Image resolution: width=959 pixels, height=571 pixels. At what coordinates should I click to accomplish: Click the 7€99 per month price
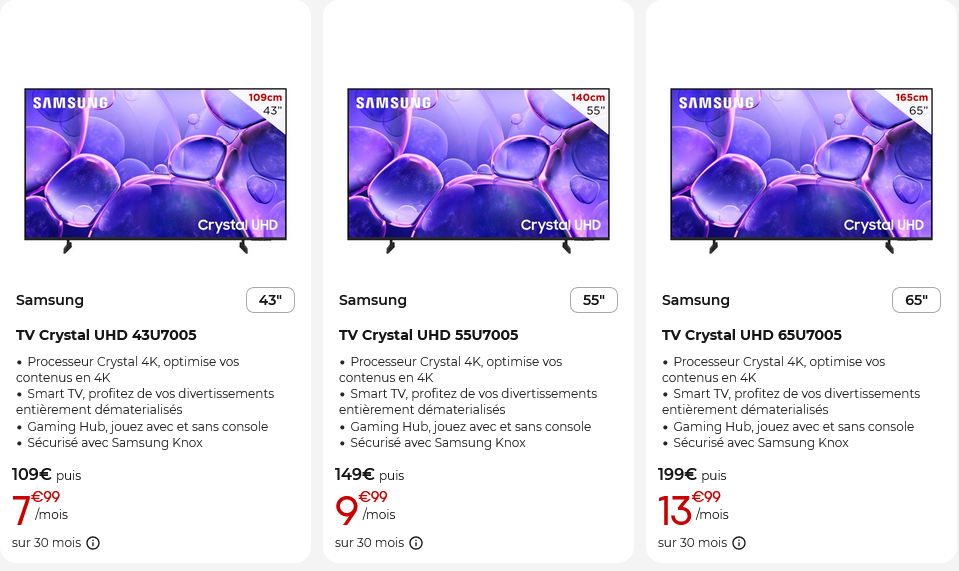coord(38,508)
